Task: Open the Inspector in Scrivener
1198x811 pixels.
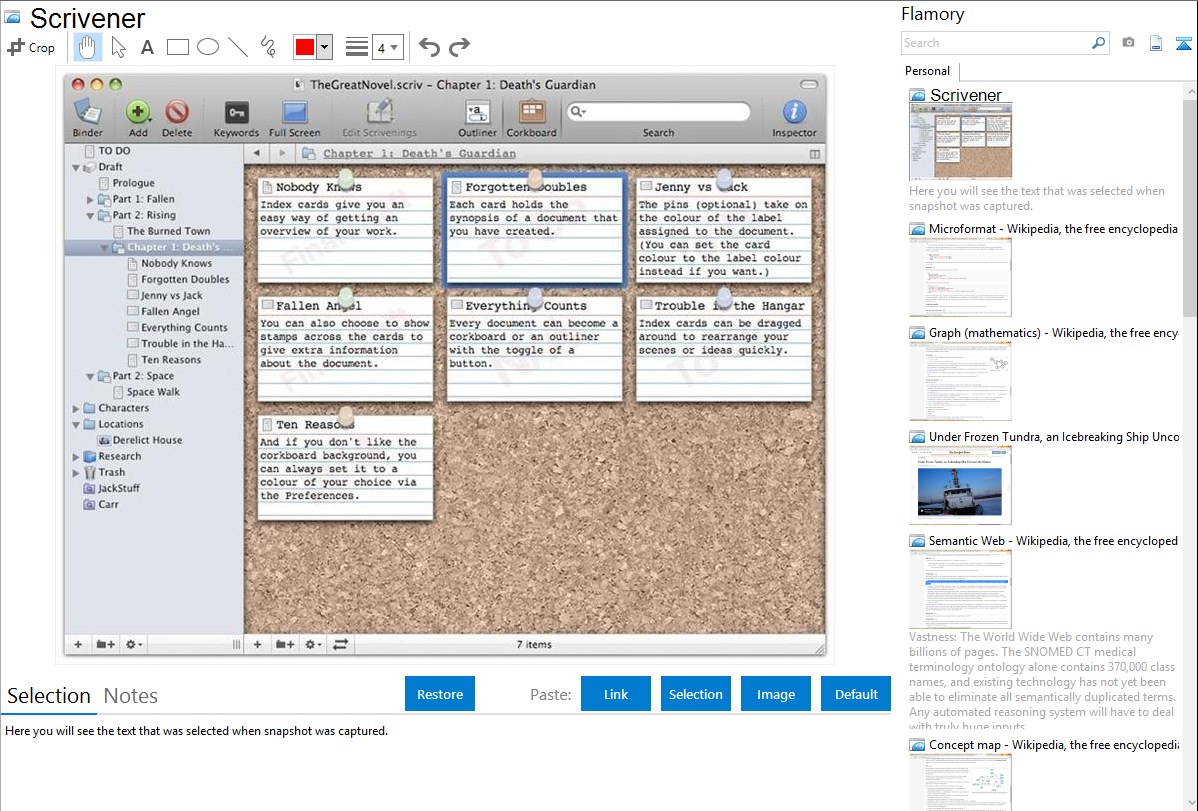Action: [x=795, y=113]
